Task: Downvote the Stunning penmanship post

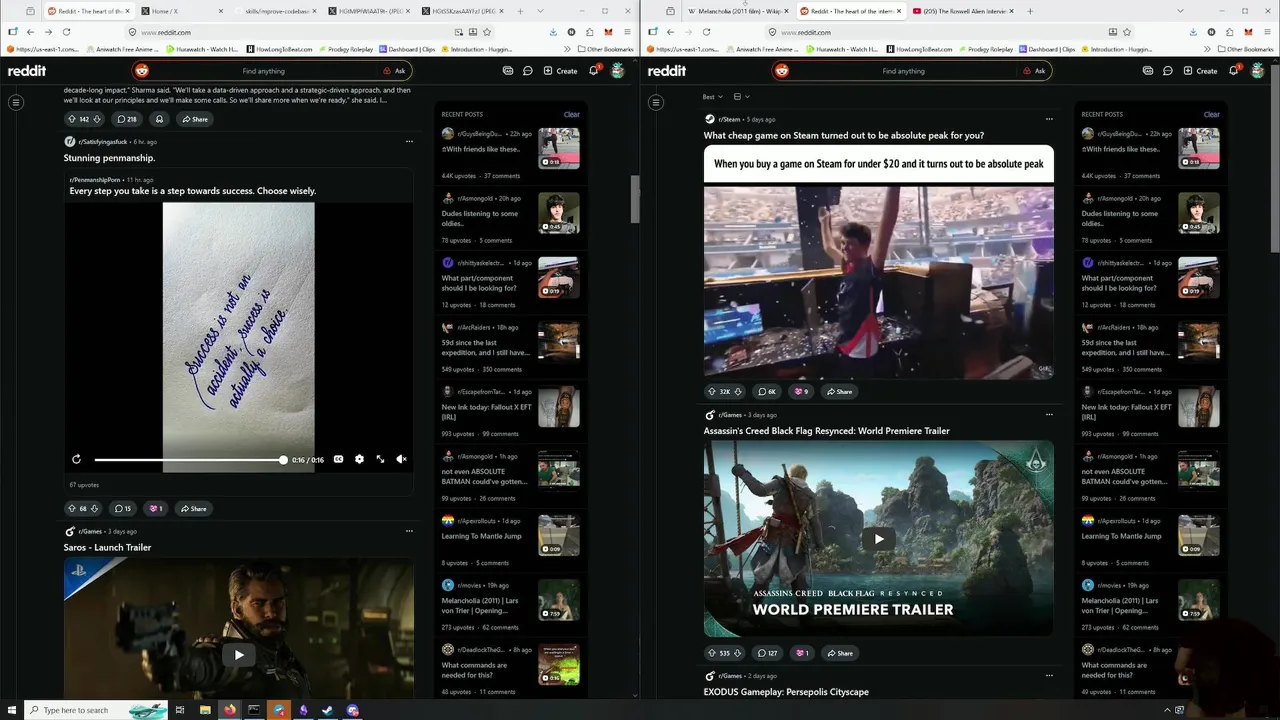Action: coord(94,508)
